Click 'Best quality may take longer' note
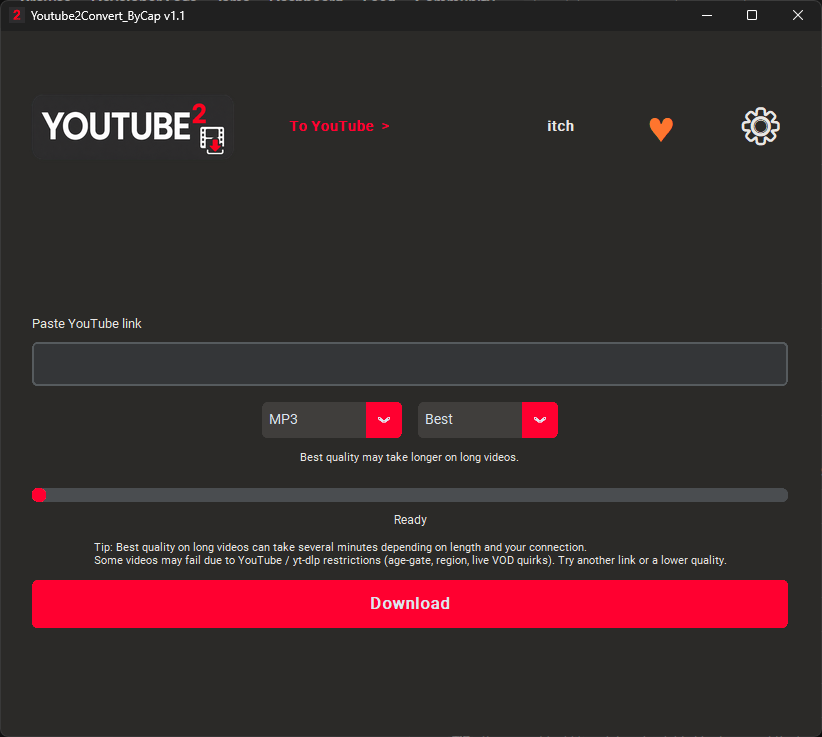822x737 pixels. point(409,458)
